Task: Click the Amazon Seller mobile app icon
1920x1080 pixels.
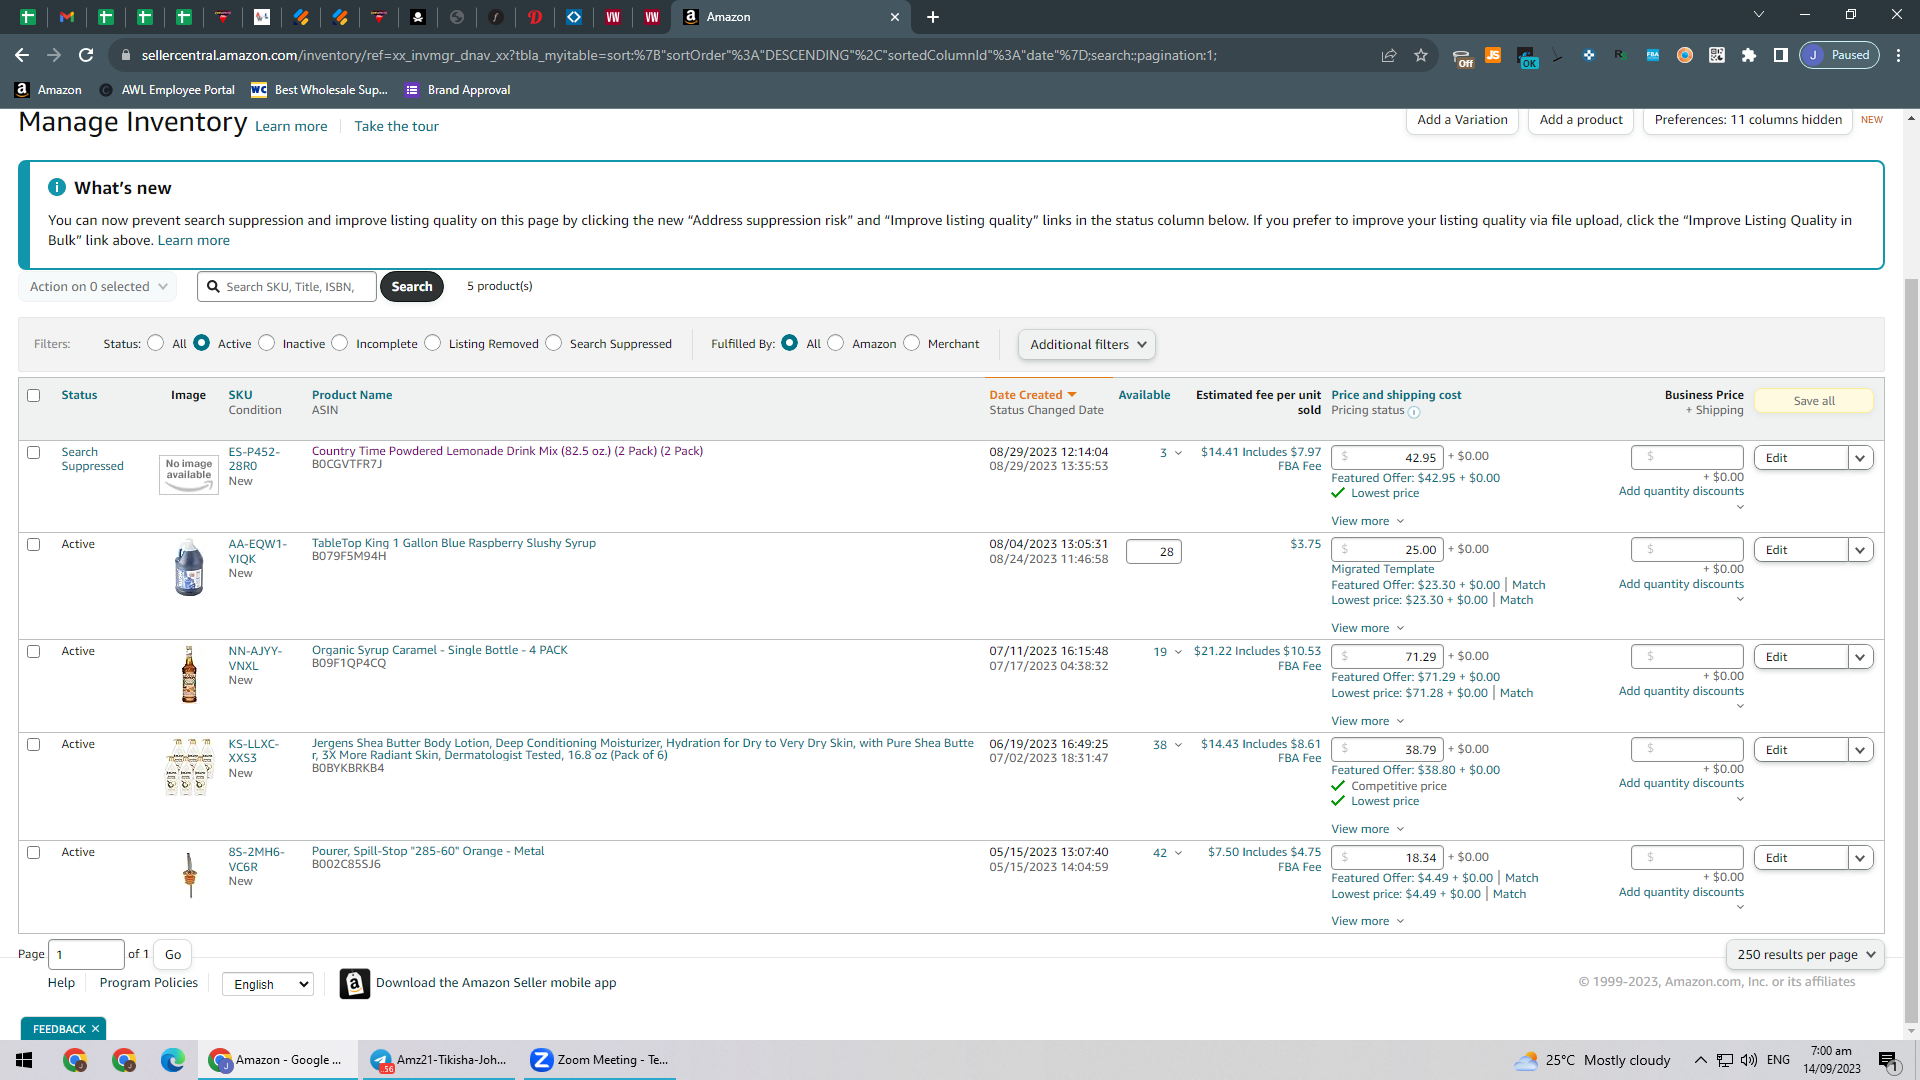Action: tap(354, 984)
